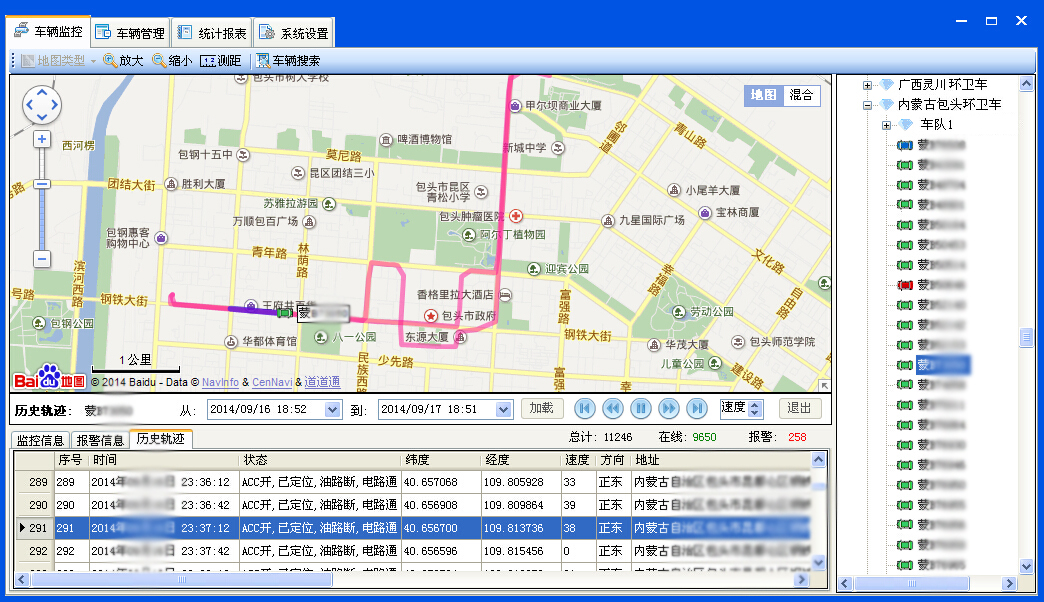Click the 加载 load button
Image resolution: width=1044 pixels, height=602 pixels.
click(x=542, y=408)
